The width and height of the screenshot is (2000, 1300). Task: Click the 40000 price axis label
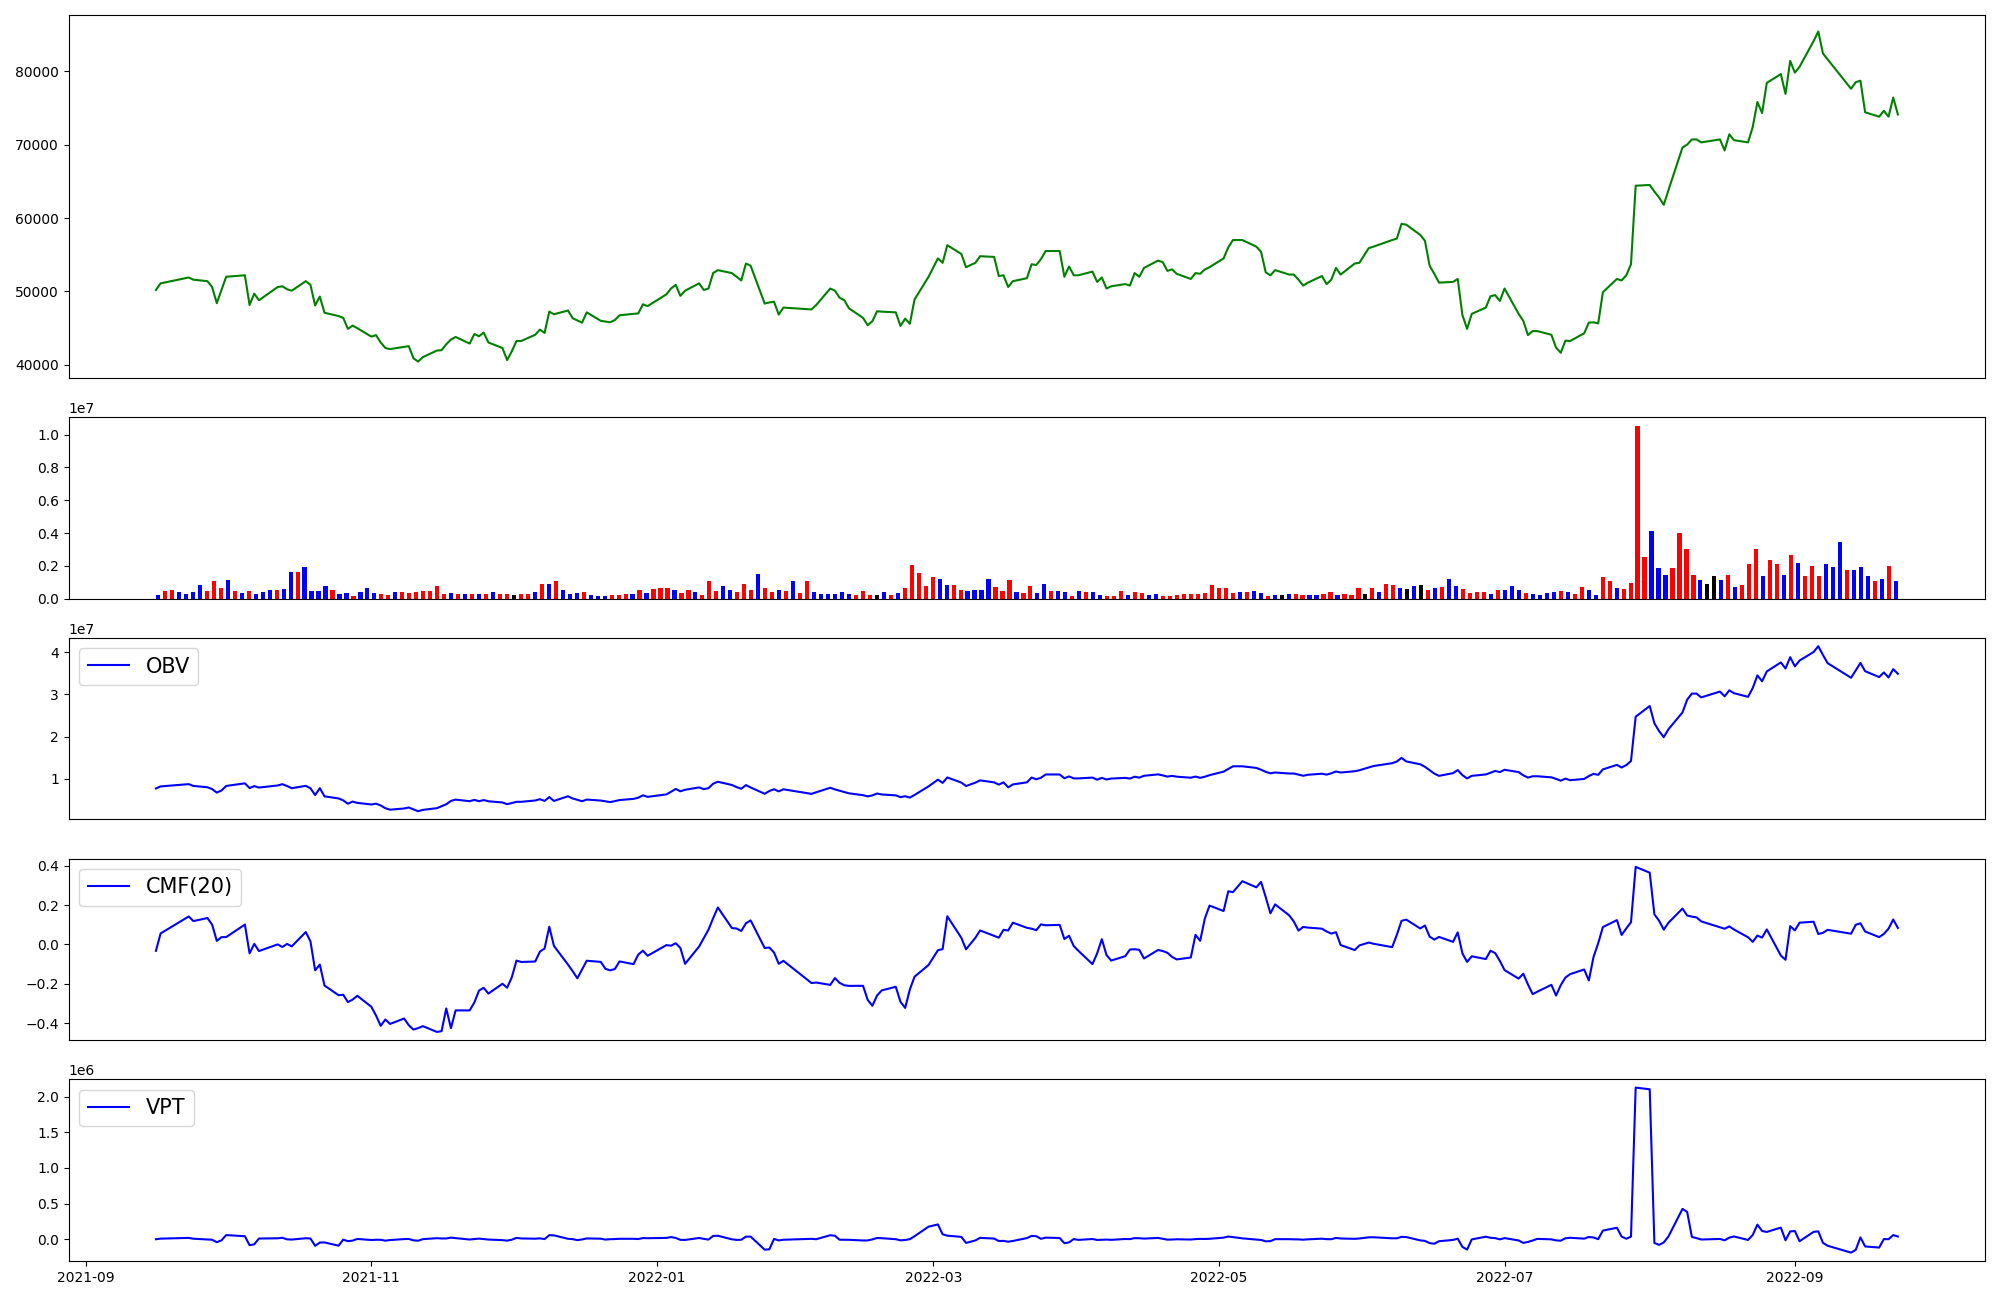coord(38,366)
